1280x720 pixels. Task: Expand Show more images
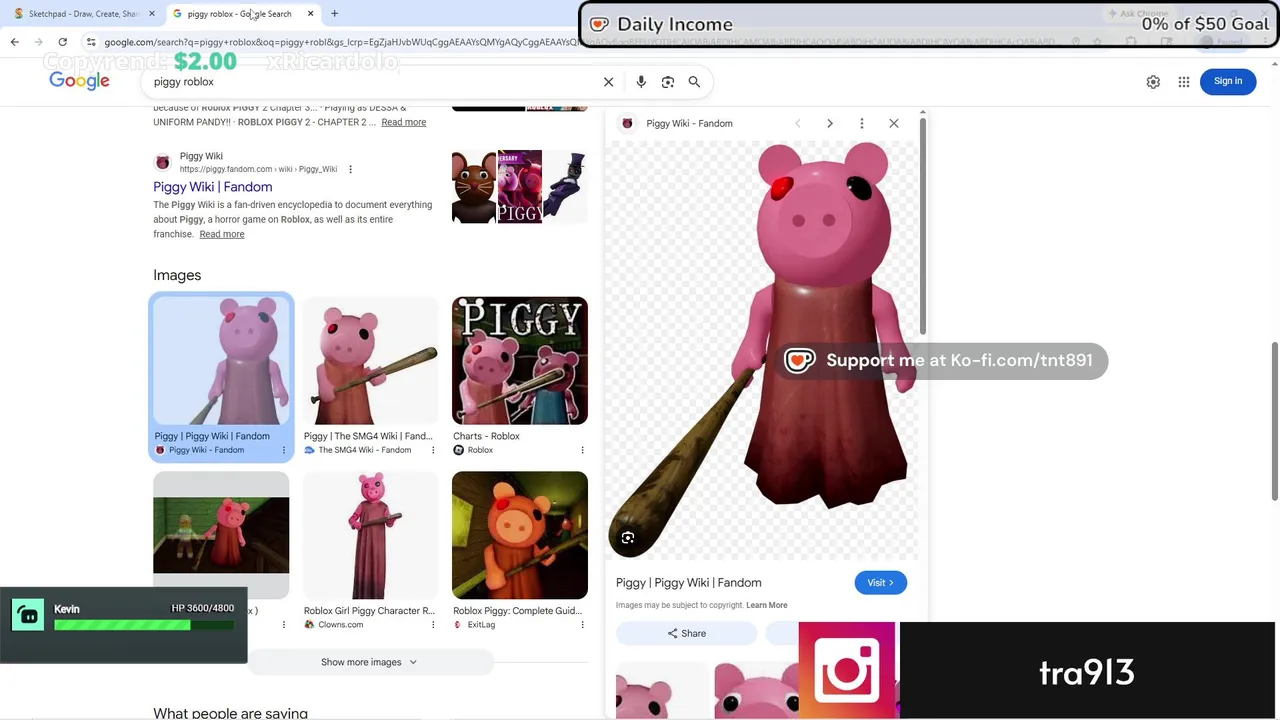coord(369,662)
